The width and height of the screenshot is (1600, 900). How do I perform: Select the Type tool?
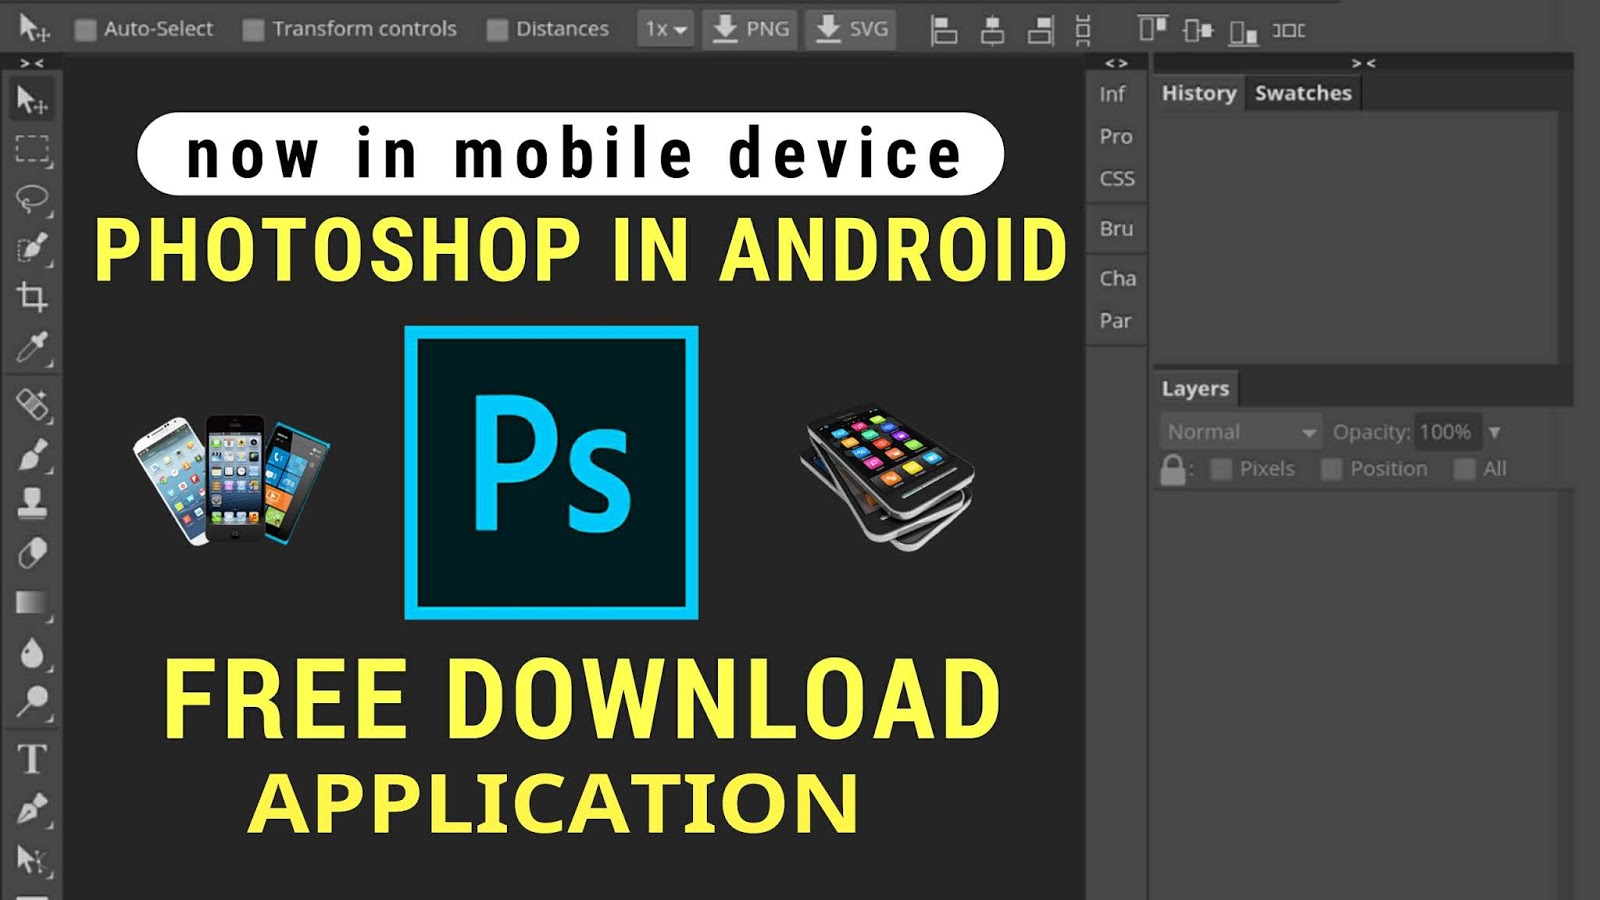click(x=32, y=759)
